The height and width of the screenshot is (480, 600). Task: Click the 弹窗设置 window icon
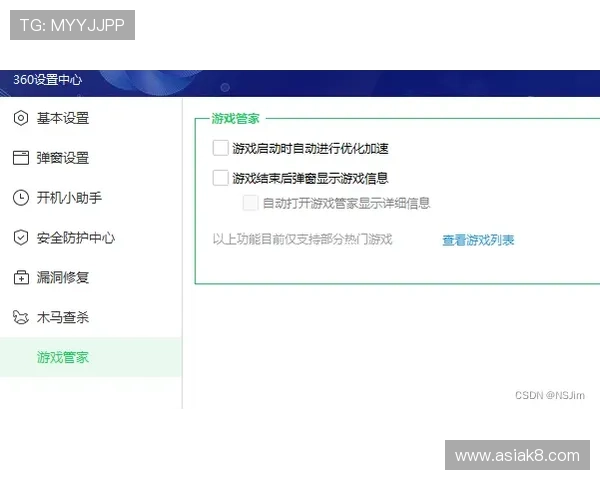tap(21, 158)
